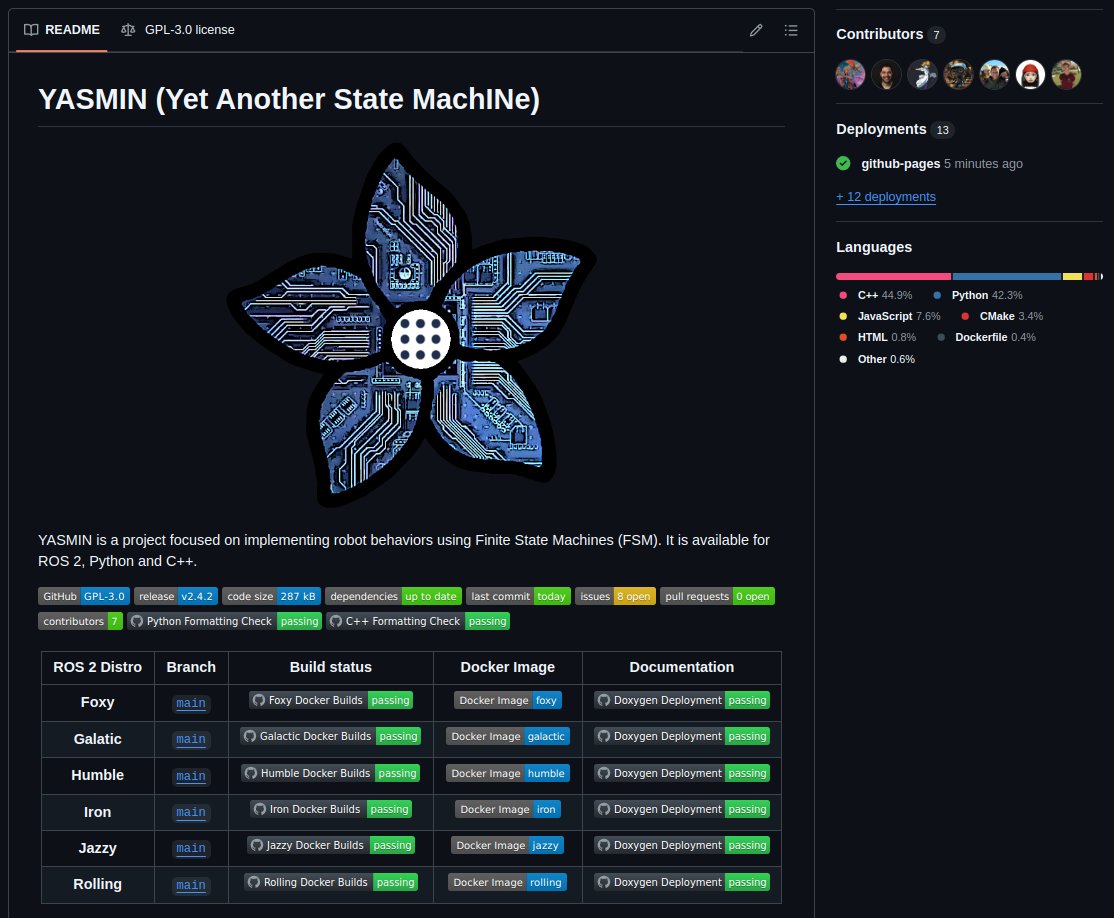Viewport: 1114px width, 918px height.
Task: Open the fifth contributor avatar
Action: 994,74
